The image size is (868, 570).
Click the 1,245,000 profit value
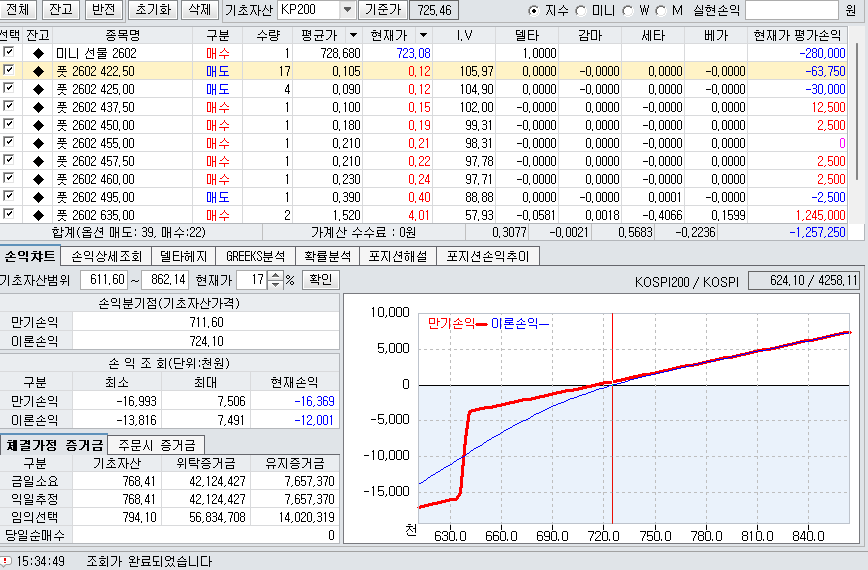(x=820, y=215)
